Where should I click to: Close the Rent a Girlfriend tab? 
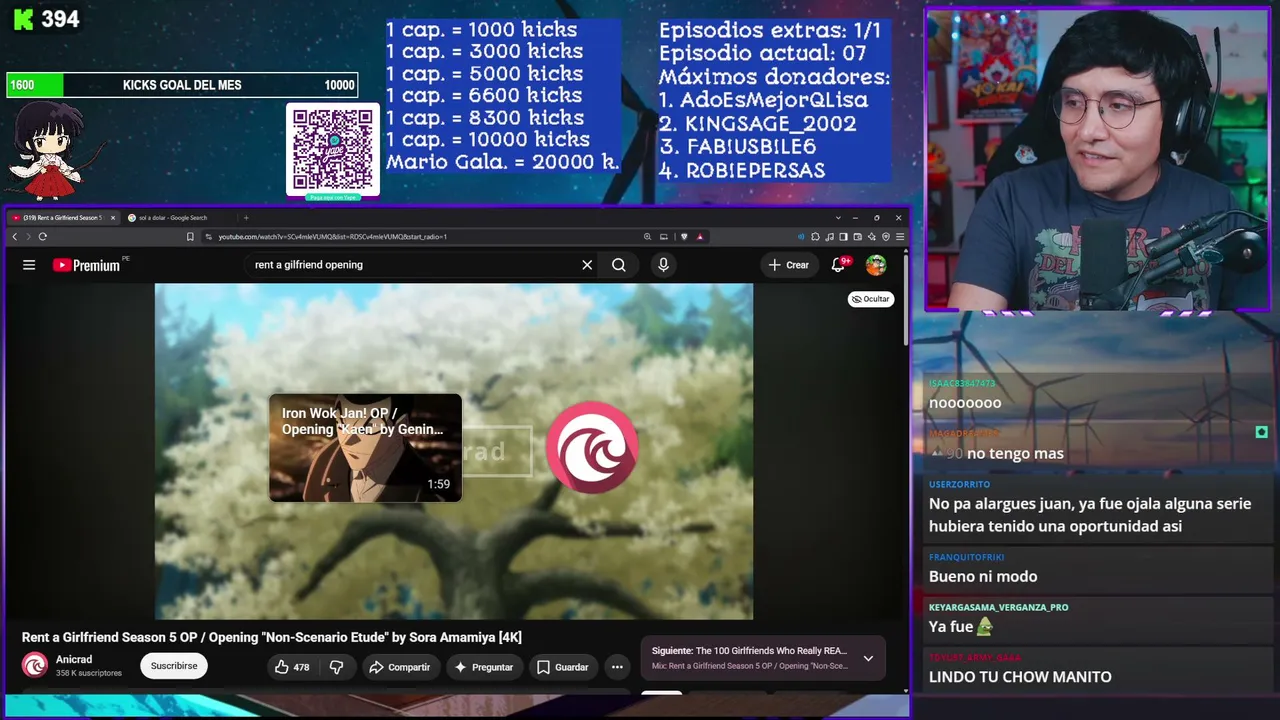coord(113,218)
